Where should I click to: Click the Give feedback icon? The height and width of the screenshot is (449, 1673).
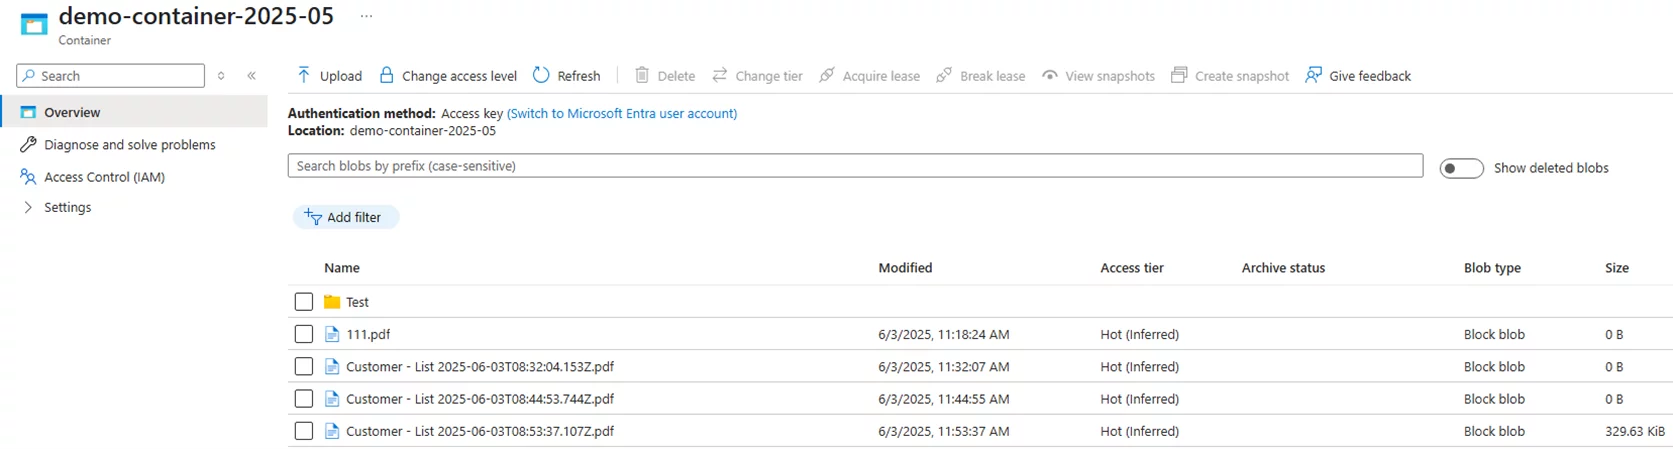1314,75
